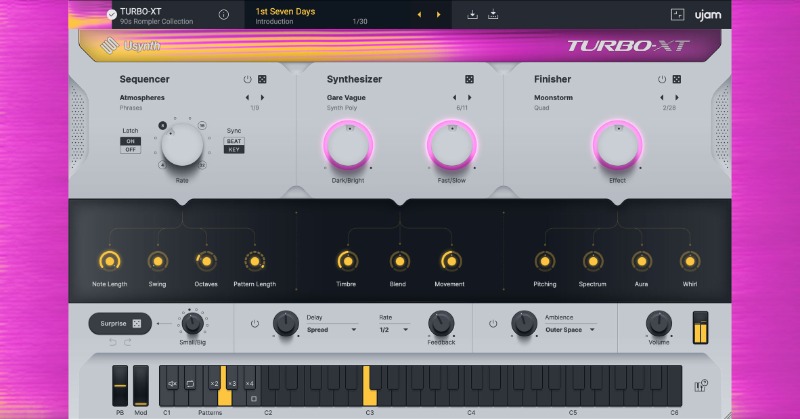The height and width of the screenshot is (419, 800).
Task: Click the Mod wheel
Action: [141, 386]
